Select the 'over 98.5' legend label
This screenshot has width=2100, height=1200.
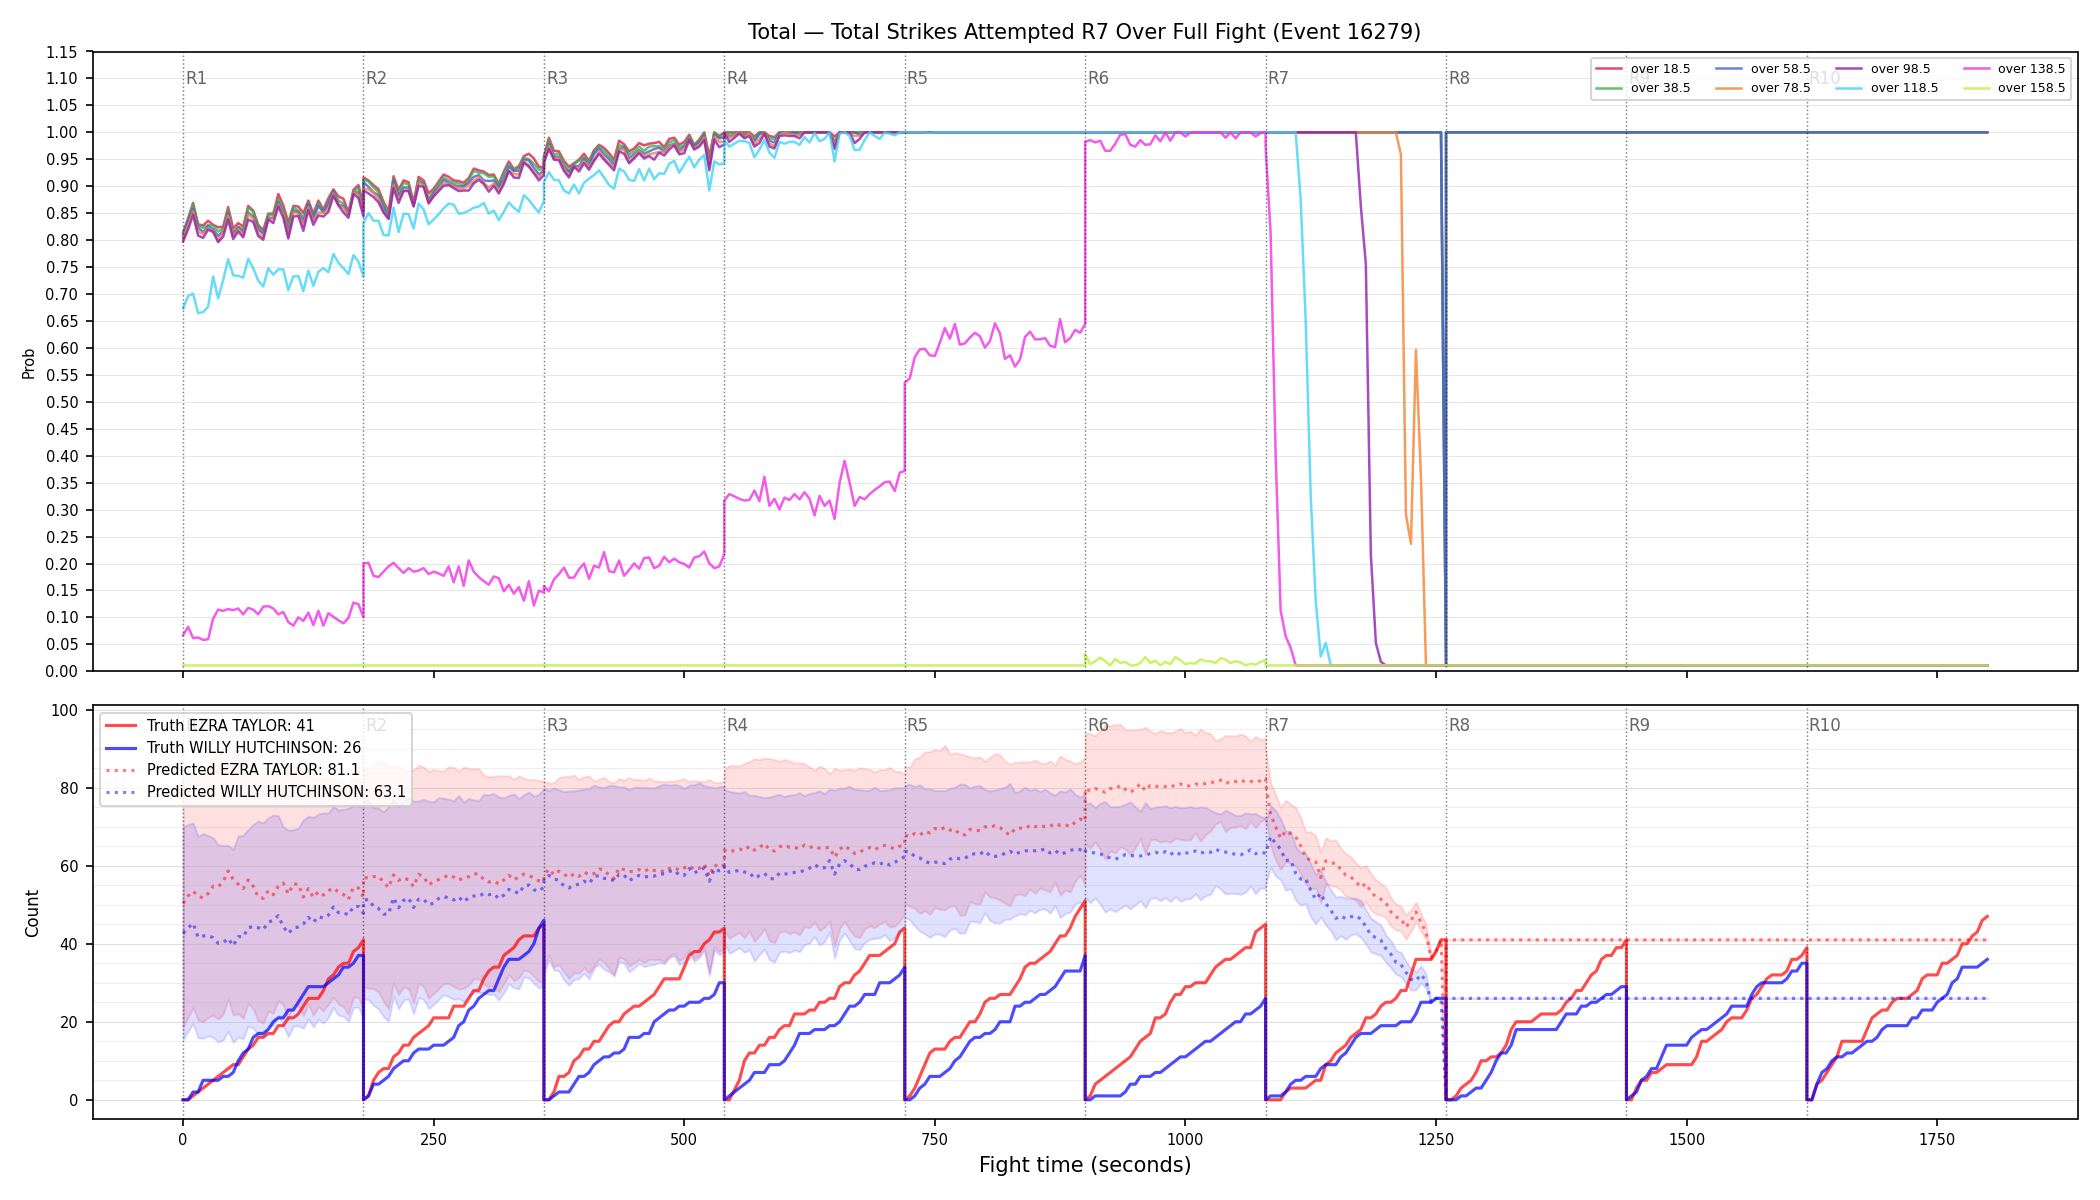coord(1900,69)
